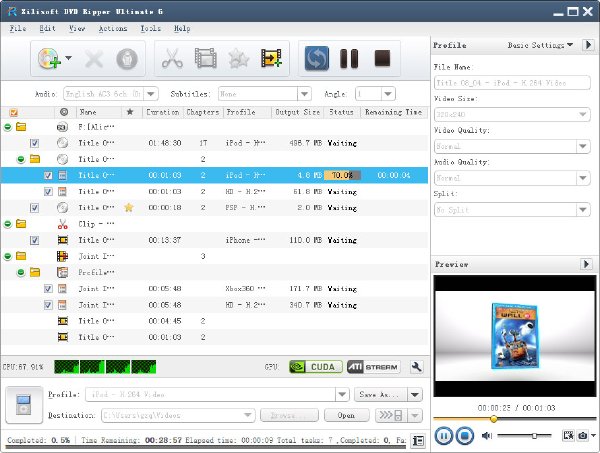Click the preview screen-size toggle icon
The width and height of the screenshot is (600, 453).
[568, 435]
